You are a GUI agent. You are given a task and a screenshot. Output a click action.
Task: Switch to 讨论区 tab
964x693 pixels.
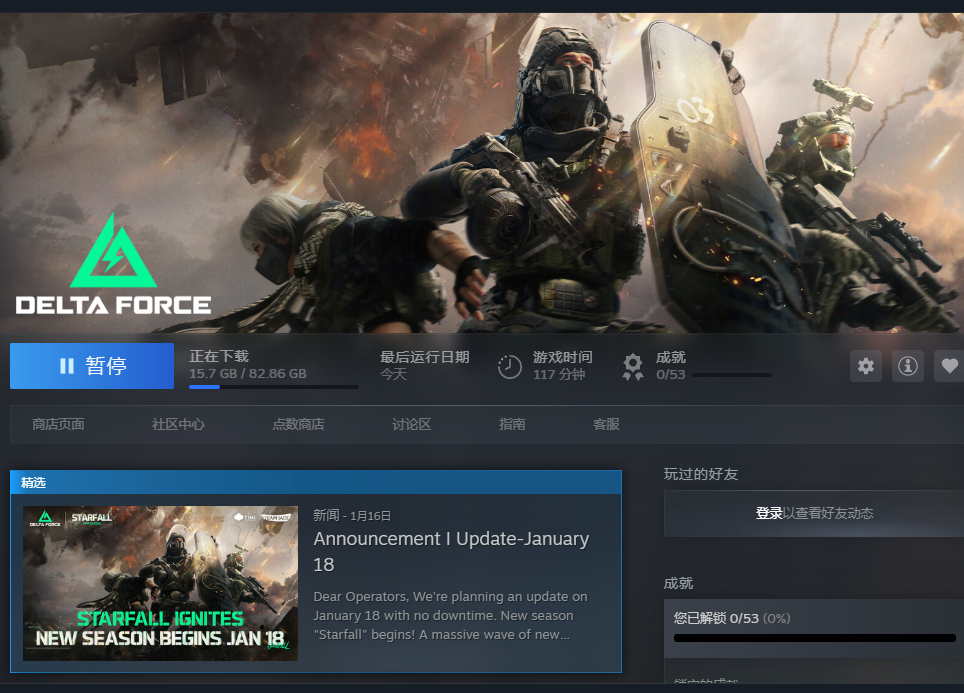pos(411,424)
